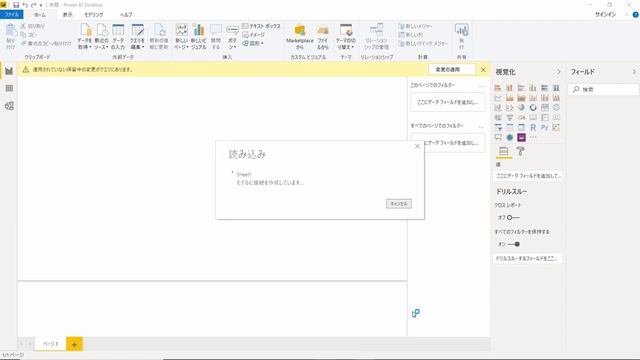
Task: Open the Data view from left sidebar
Action: pos(9,88)
